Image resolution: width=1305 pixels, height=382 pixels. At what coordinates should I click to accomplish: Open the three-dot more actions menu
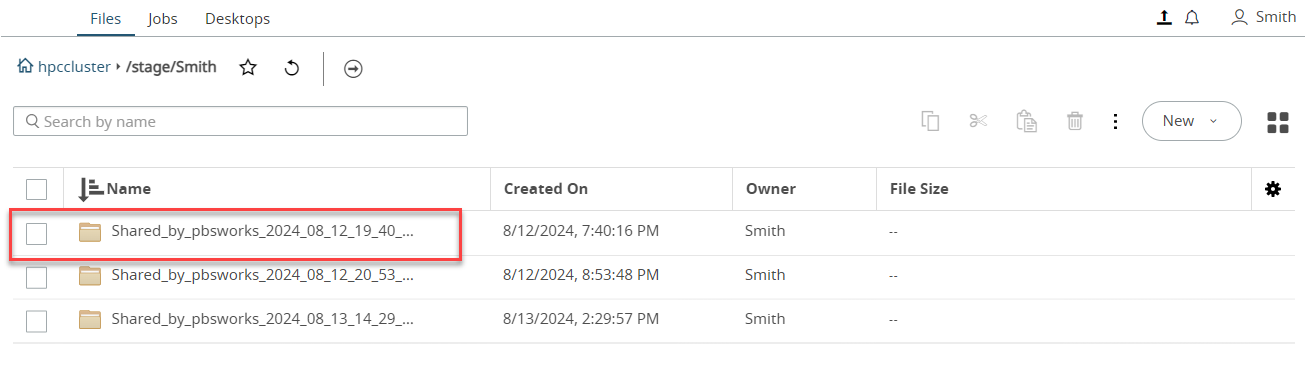[1115, 121]
